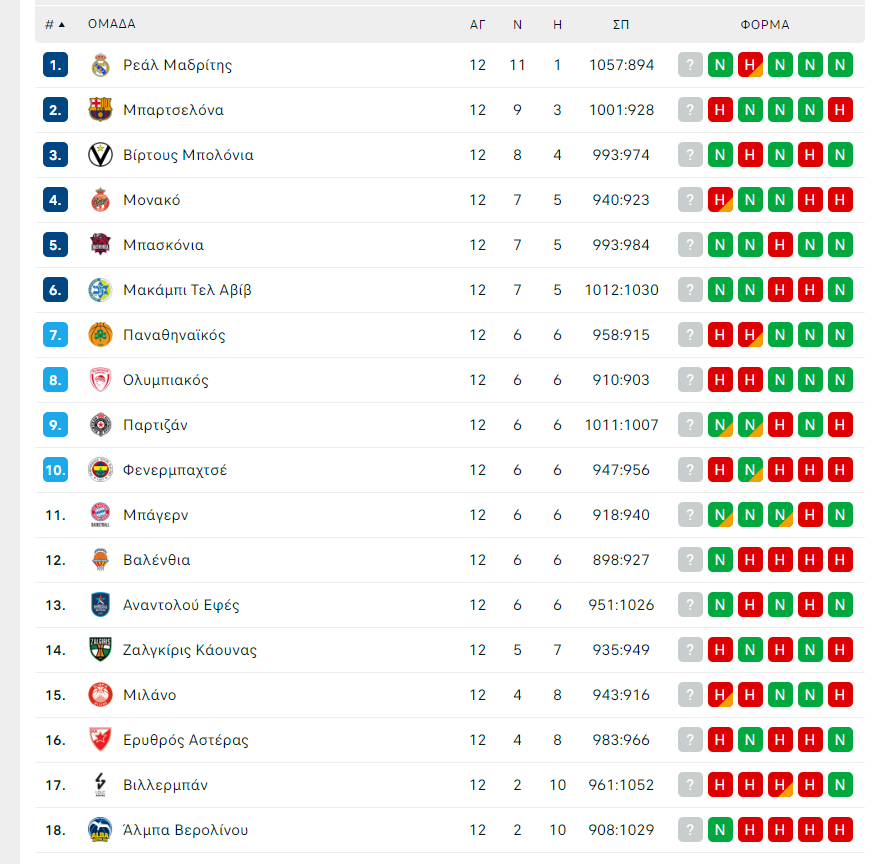Click the first red H form badge for Barcelona
This screenshot has width=880, height=864.
coord(720,110)
